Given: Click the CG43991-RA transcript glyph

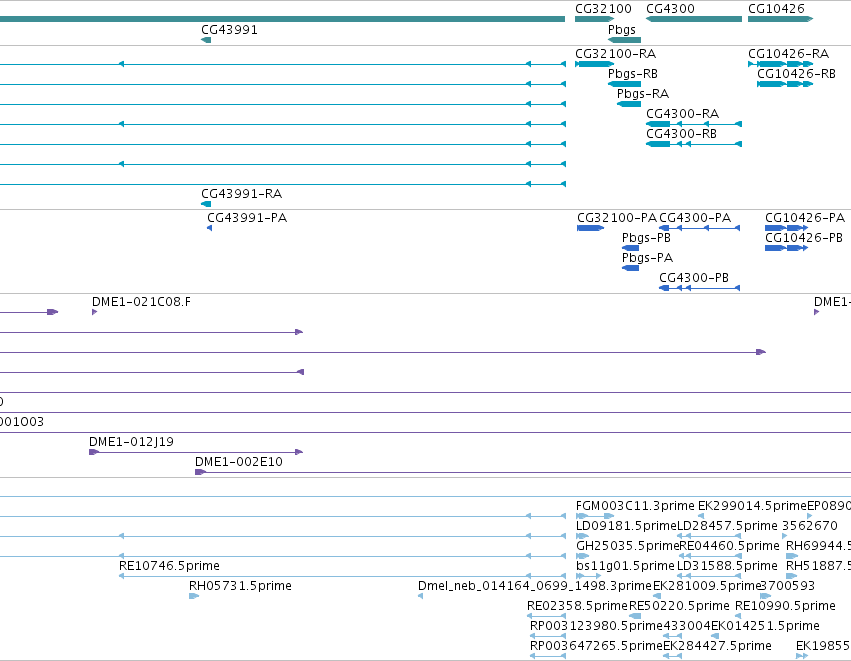Looking at the screenshot, I should click(206, 204).
